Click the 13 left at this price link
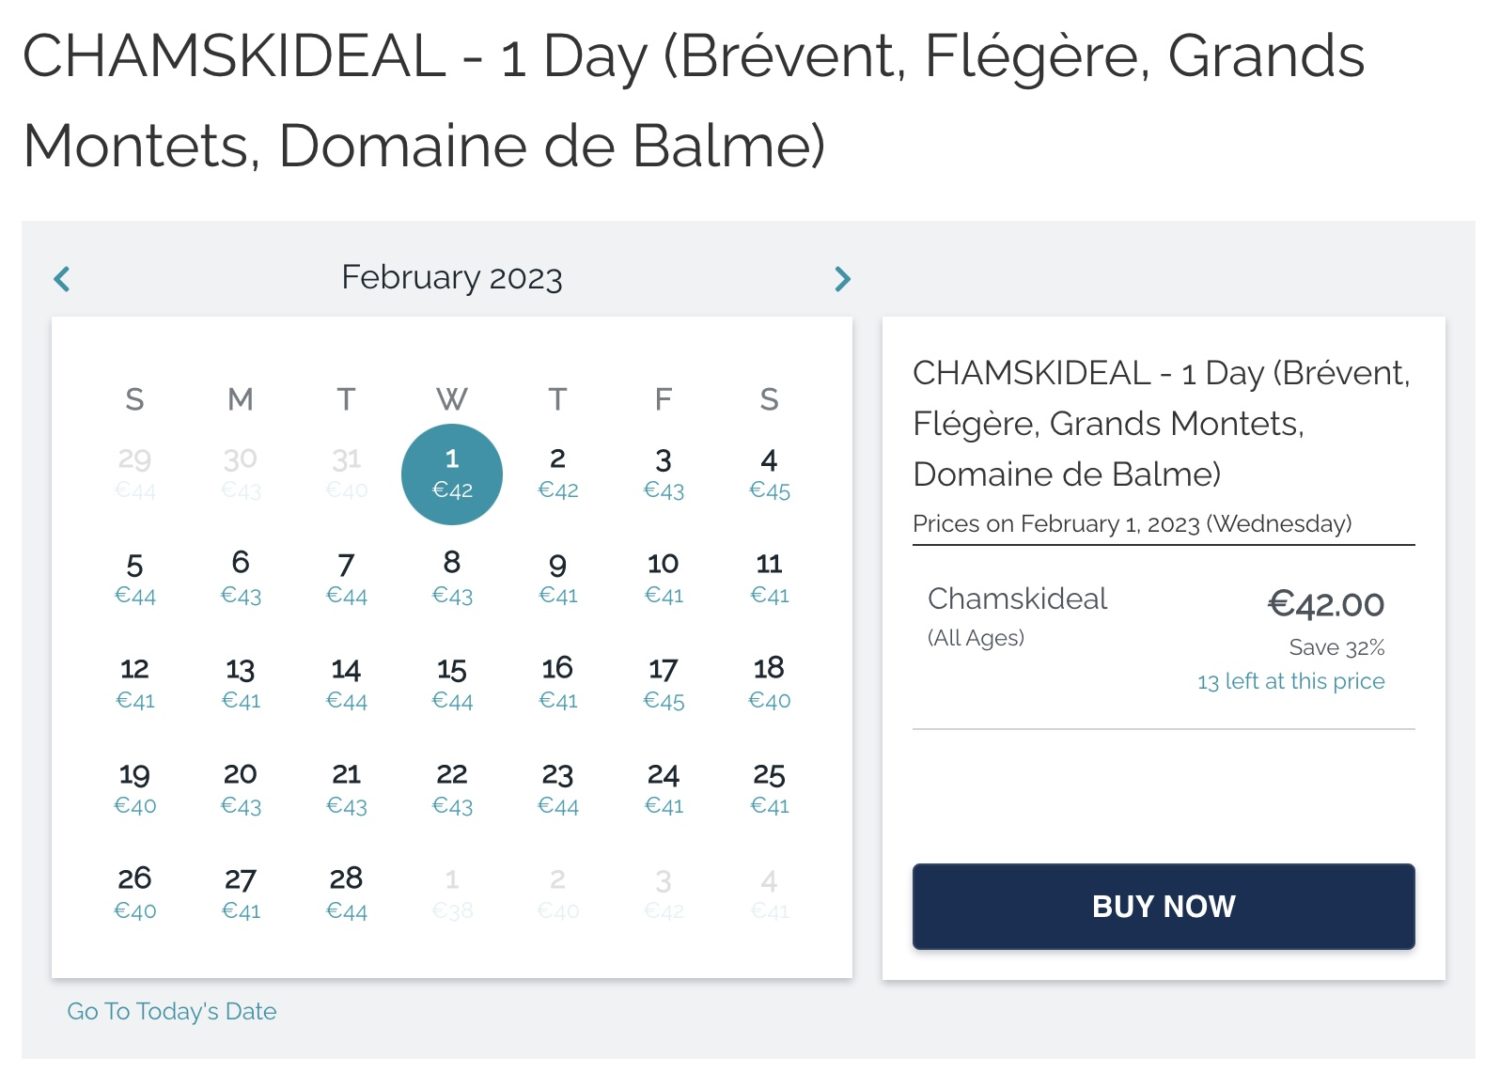The width and height of the screenshot is (1500, 1088). tap(1290, 681)
